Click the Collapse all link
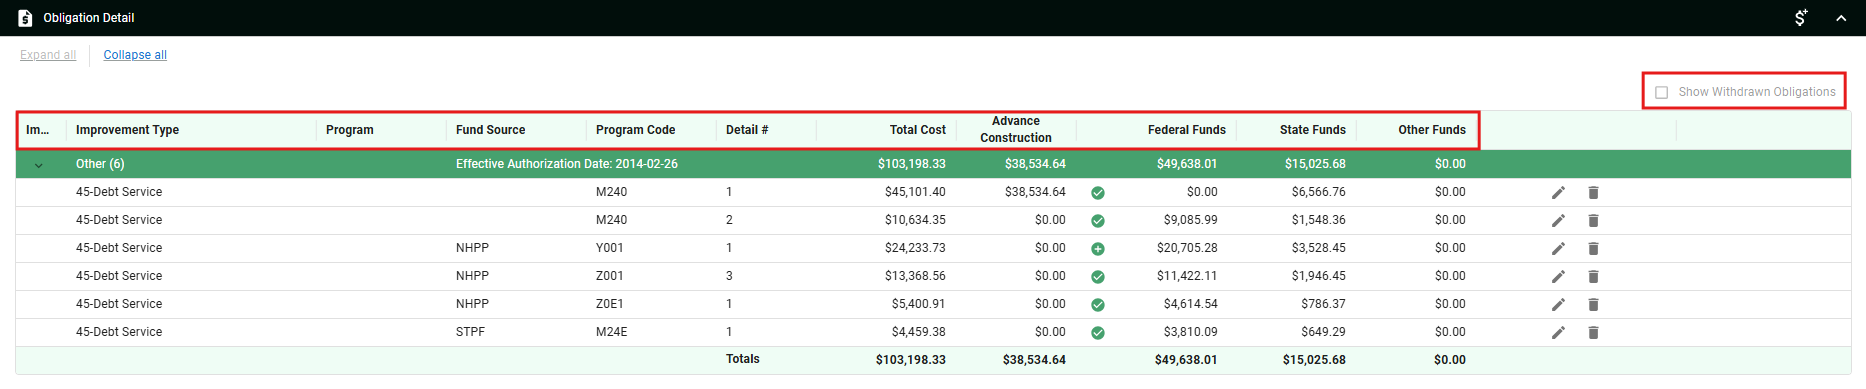Viewport: 1866px width, 389px height. [x=135, y=55]
